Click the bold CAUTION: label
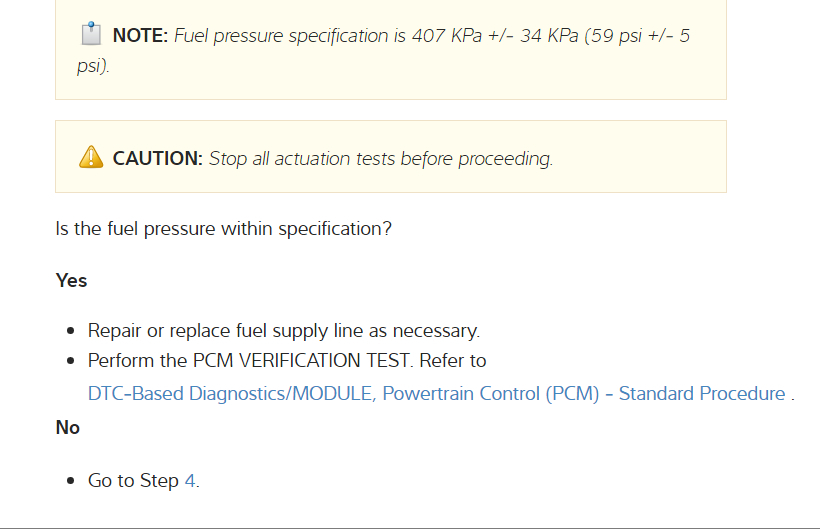The height and width of the screenshot is (529, 820). [x=158, y=158]
